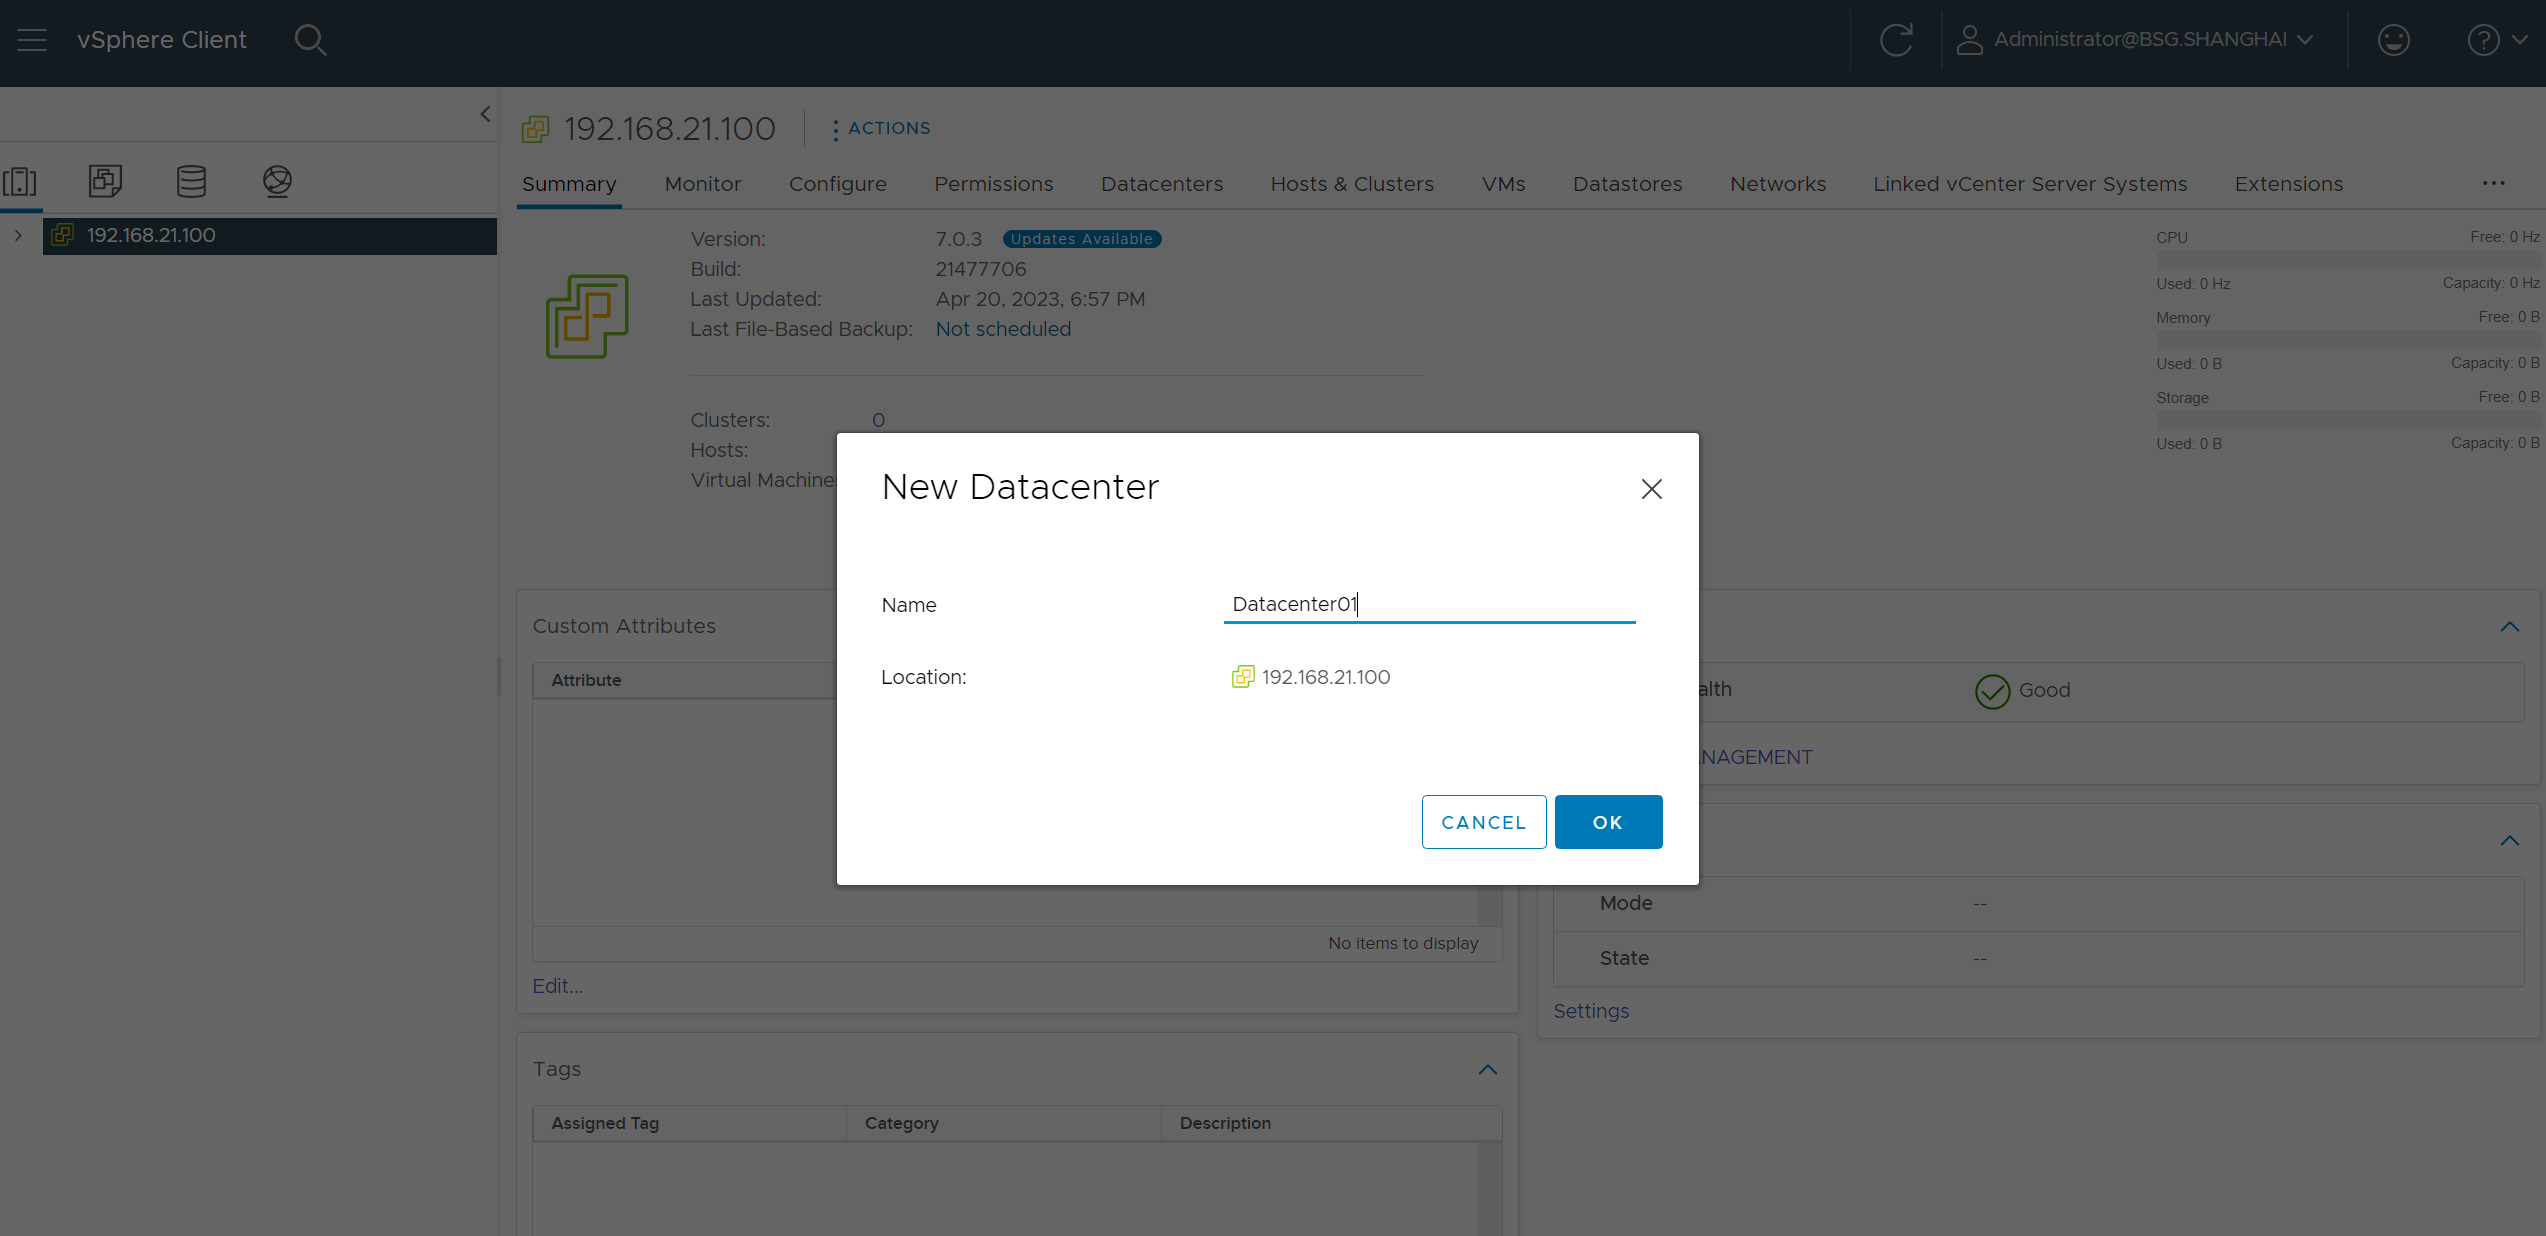Click the Settings link

point(1591,1011)
